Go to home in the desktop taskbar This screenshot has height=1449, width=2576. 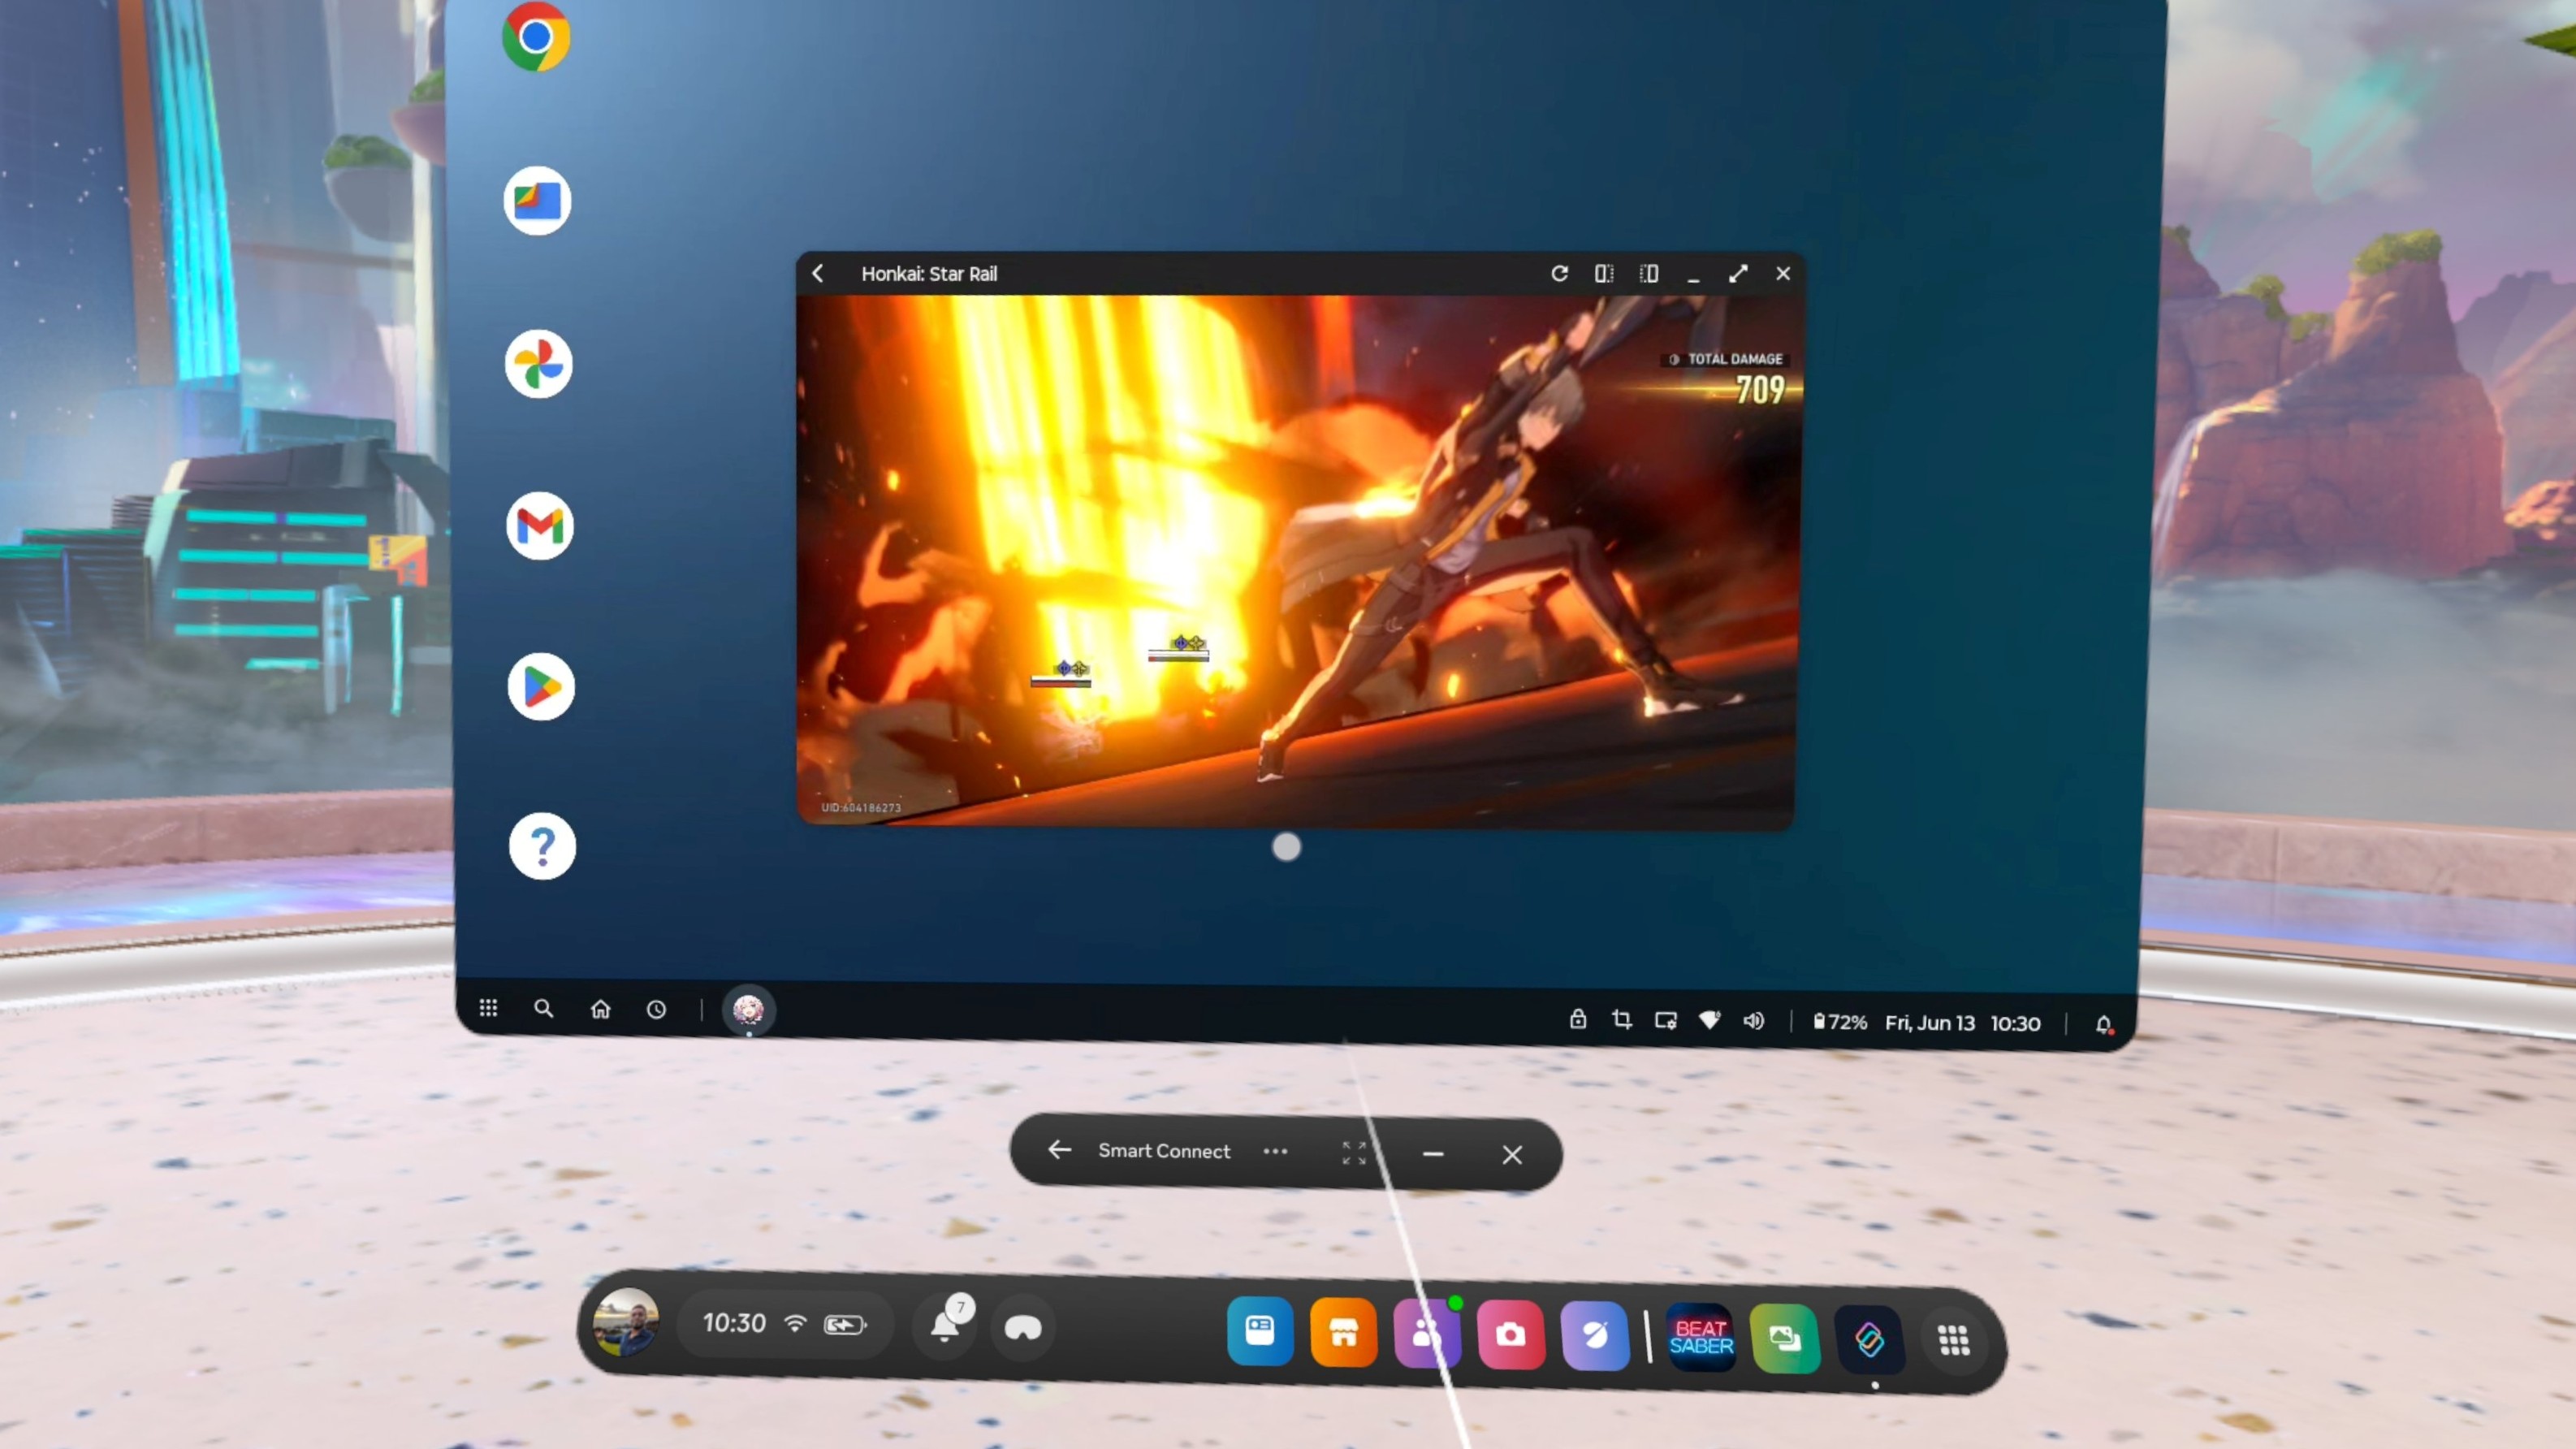point(600,1009)
